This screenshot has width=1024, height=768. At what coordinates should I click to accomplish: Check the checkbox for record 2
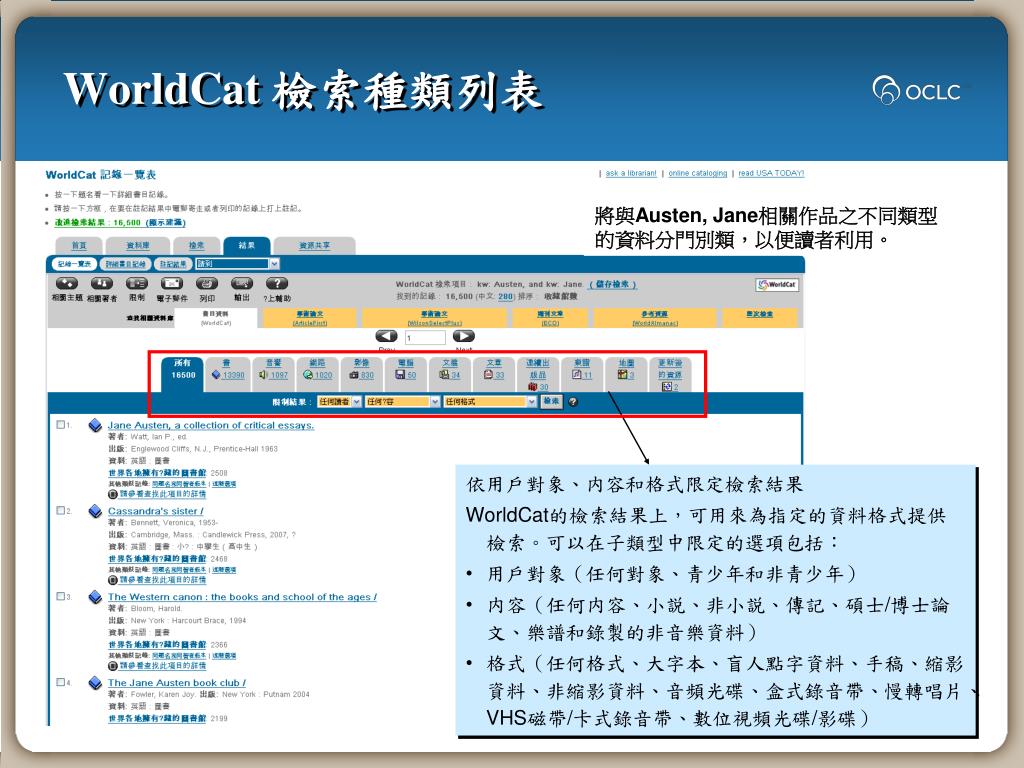point(61,510)
